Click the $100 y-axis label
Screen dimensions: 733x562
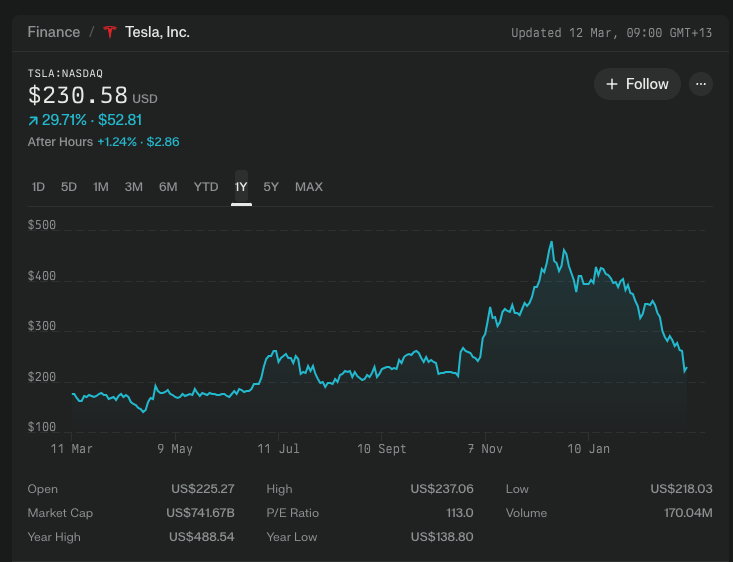(42, 427)
